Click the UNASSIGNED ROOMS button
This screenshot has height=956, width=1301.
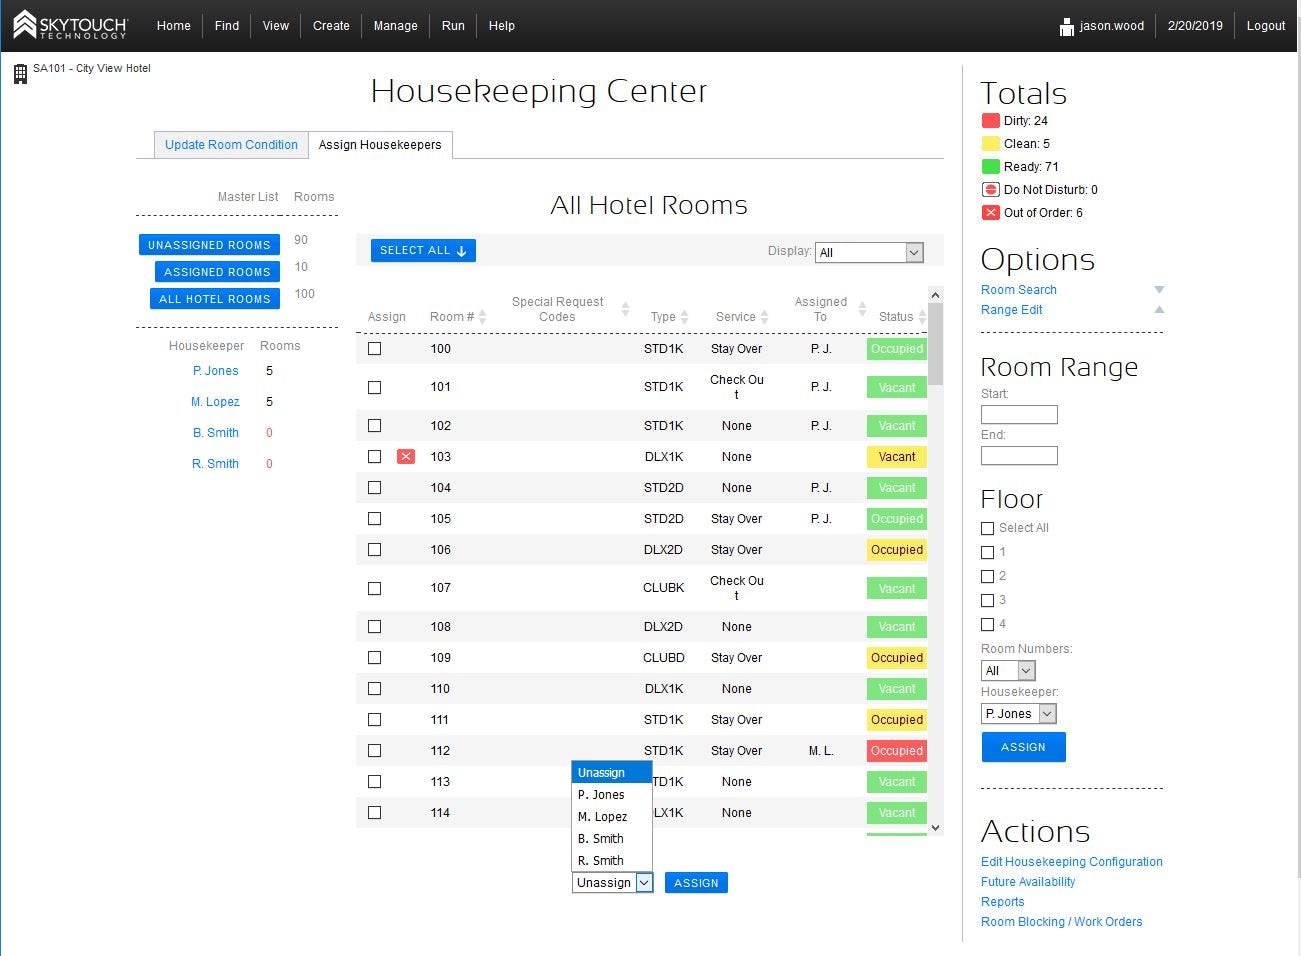pos(208,244)
